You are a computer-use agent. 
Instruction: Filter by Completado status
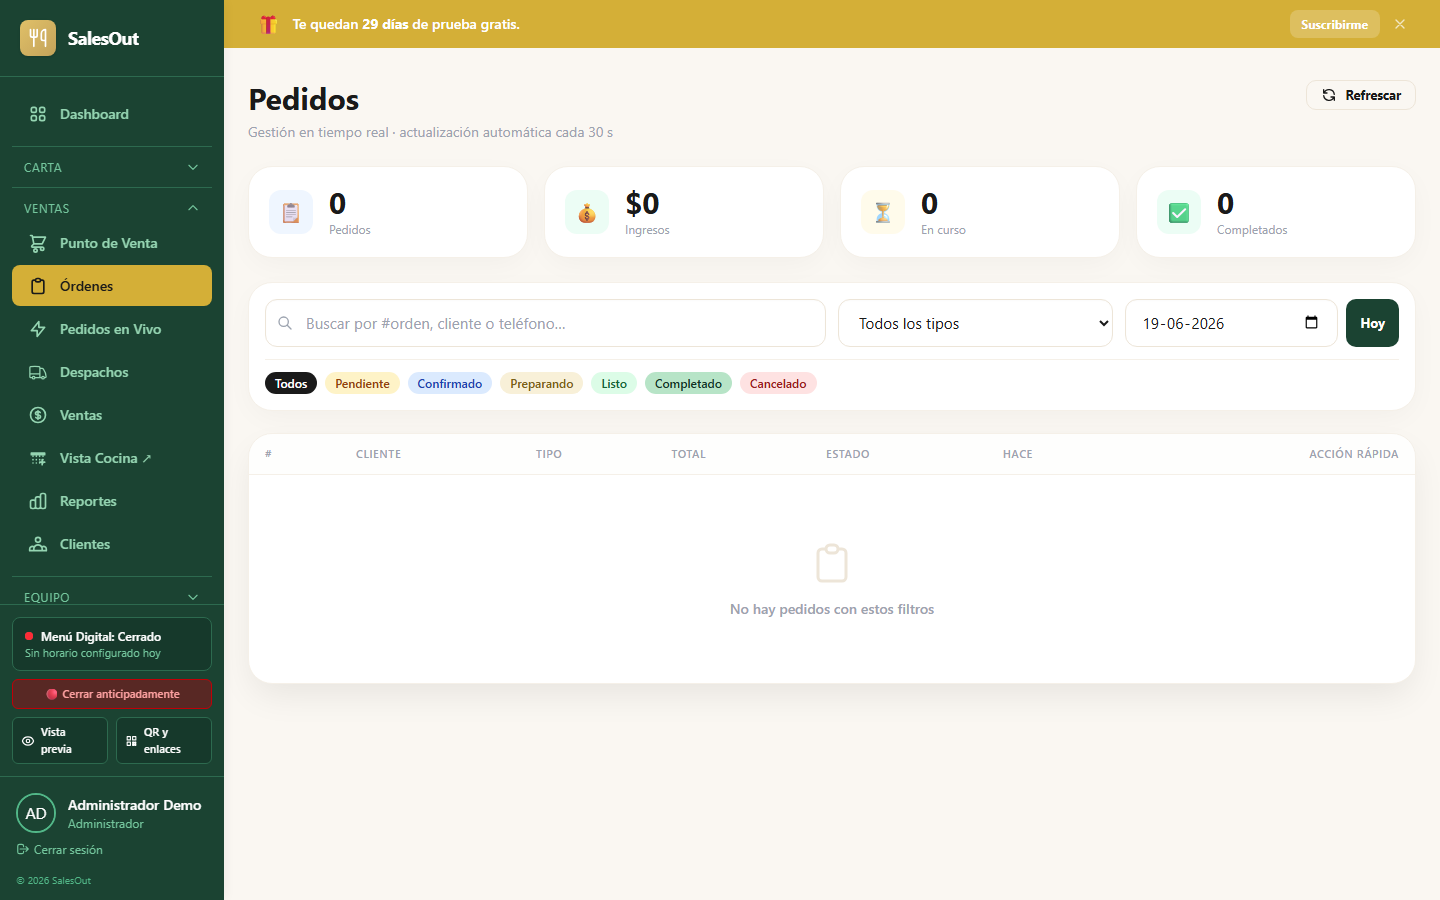[x=688, y=383]
